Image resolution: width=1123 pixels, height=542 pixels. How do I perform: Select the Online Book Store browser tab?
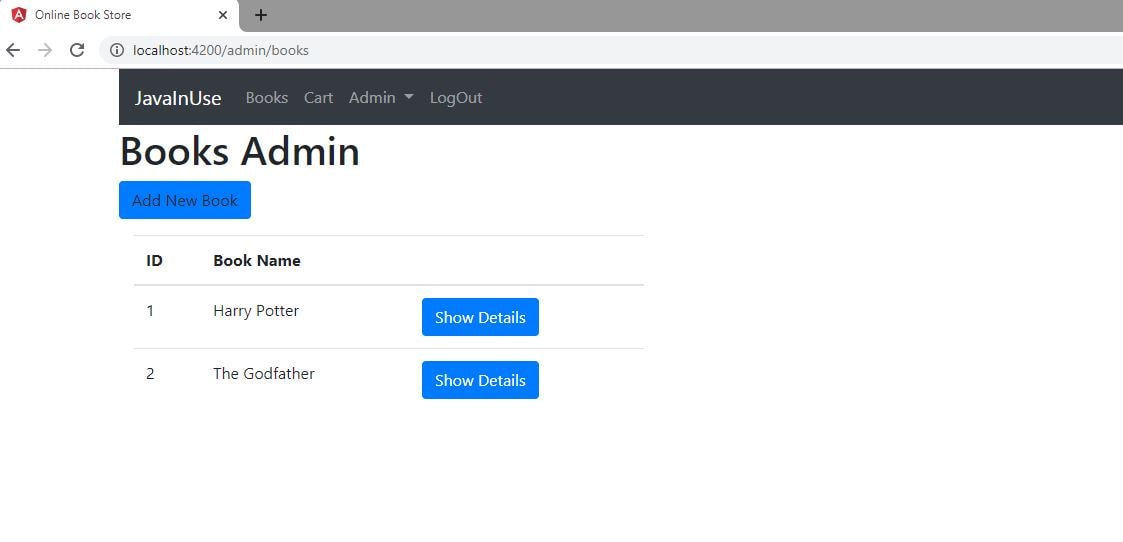pyautogui.click(x=118, y=15)
